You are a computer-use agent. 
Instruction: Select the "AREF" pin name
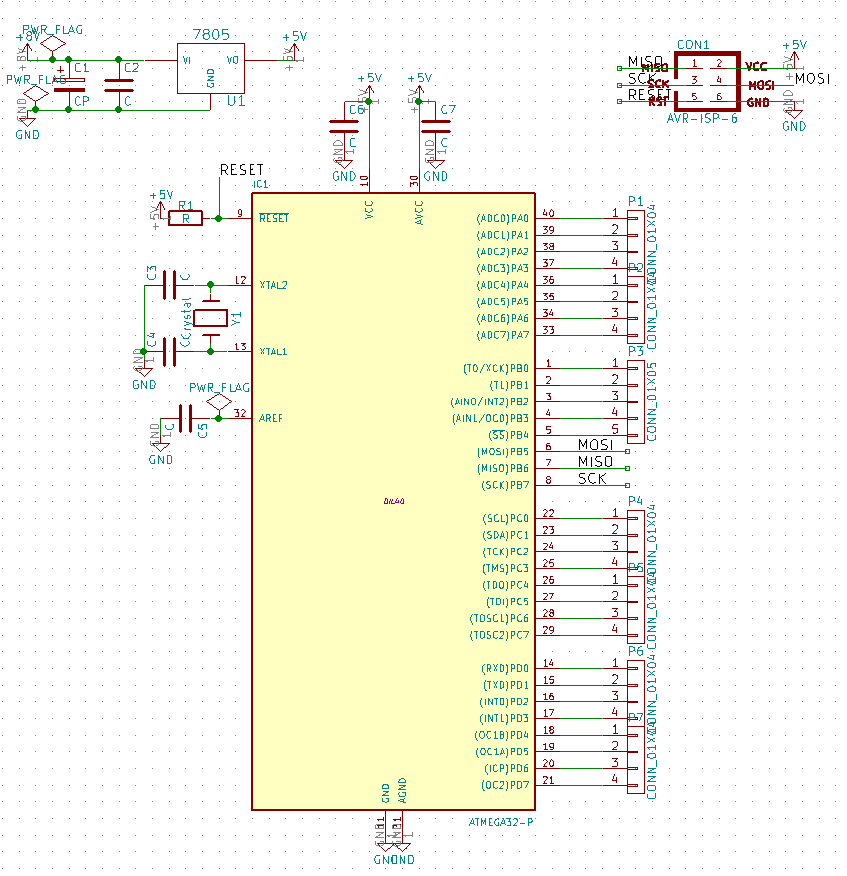[270, 418]
